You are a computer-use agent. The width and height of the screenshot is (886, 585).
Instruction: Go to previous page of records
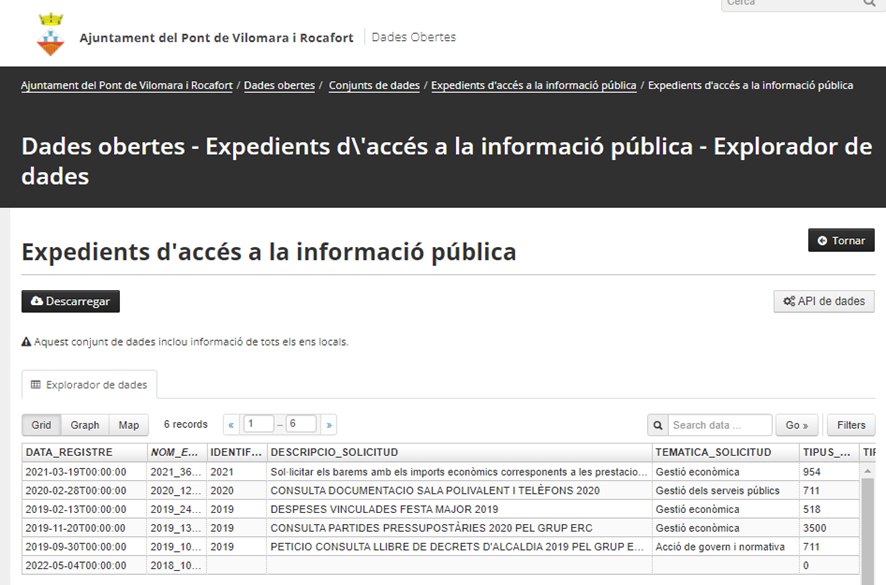click(231, 425)
